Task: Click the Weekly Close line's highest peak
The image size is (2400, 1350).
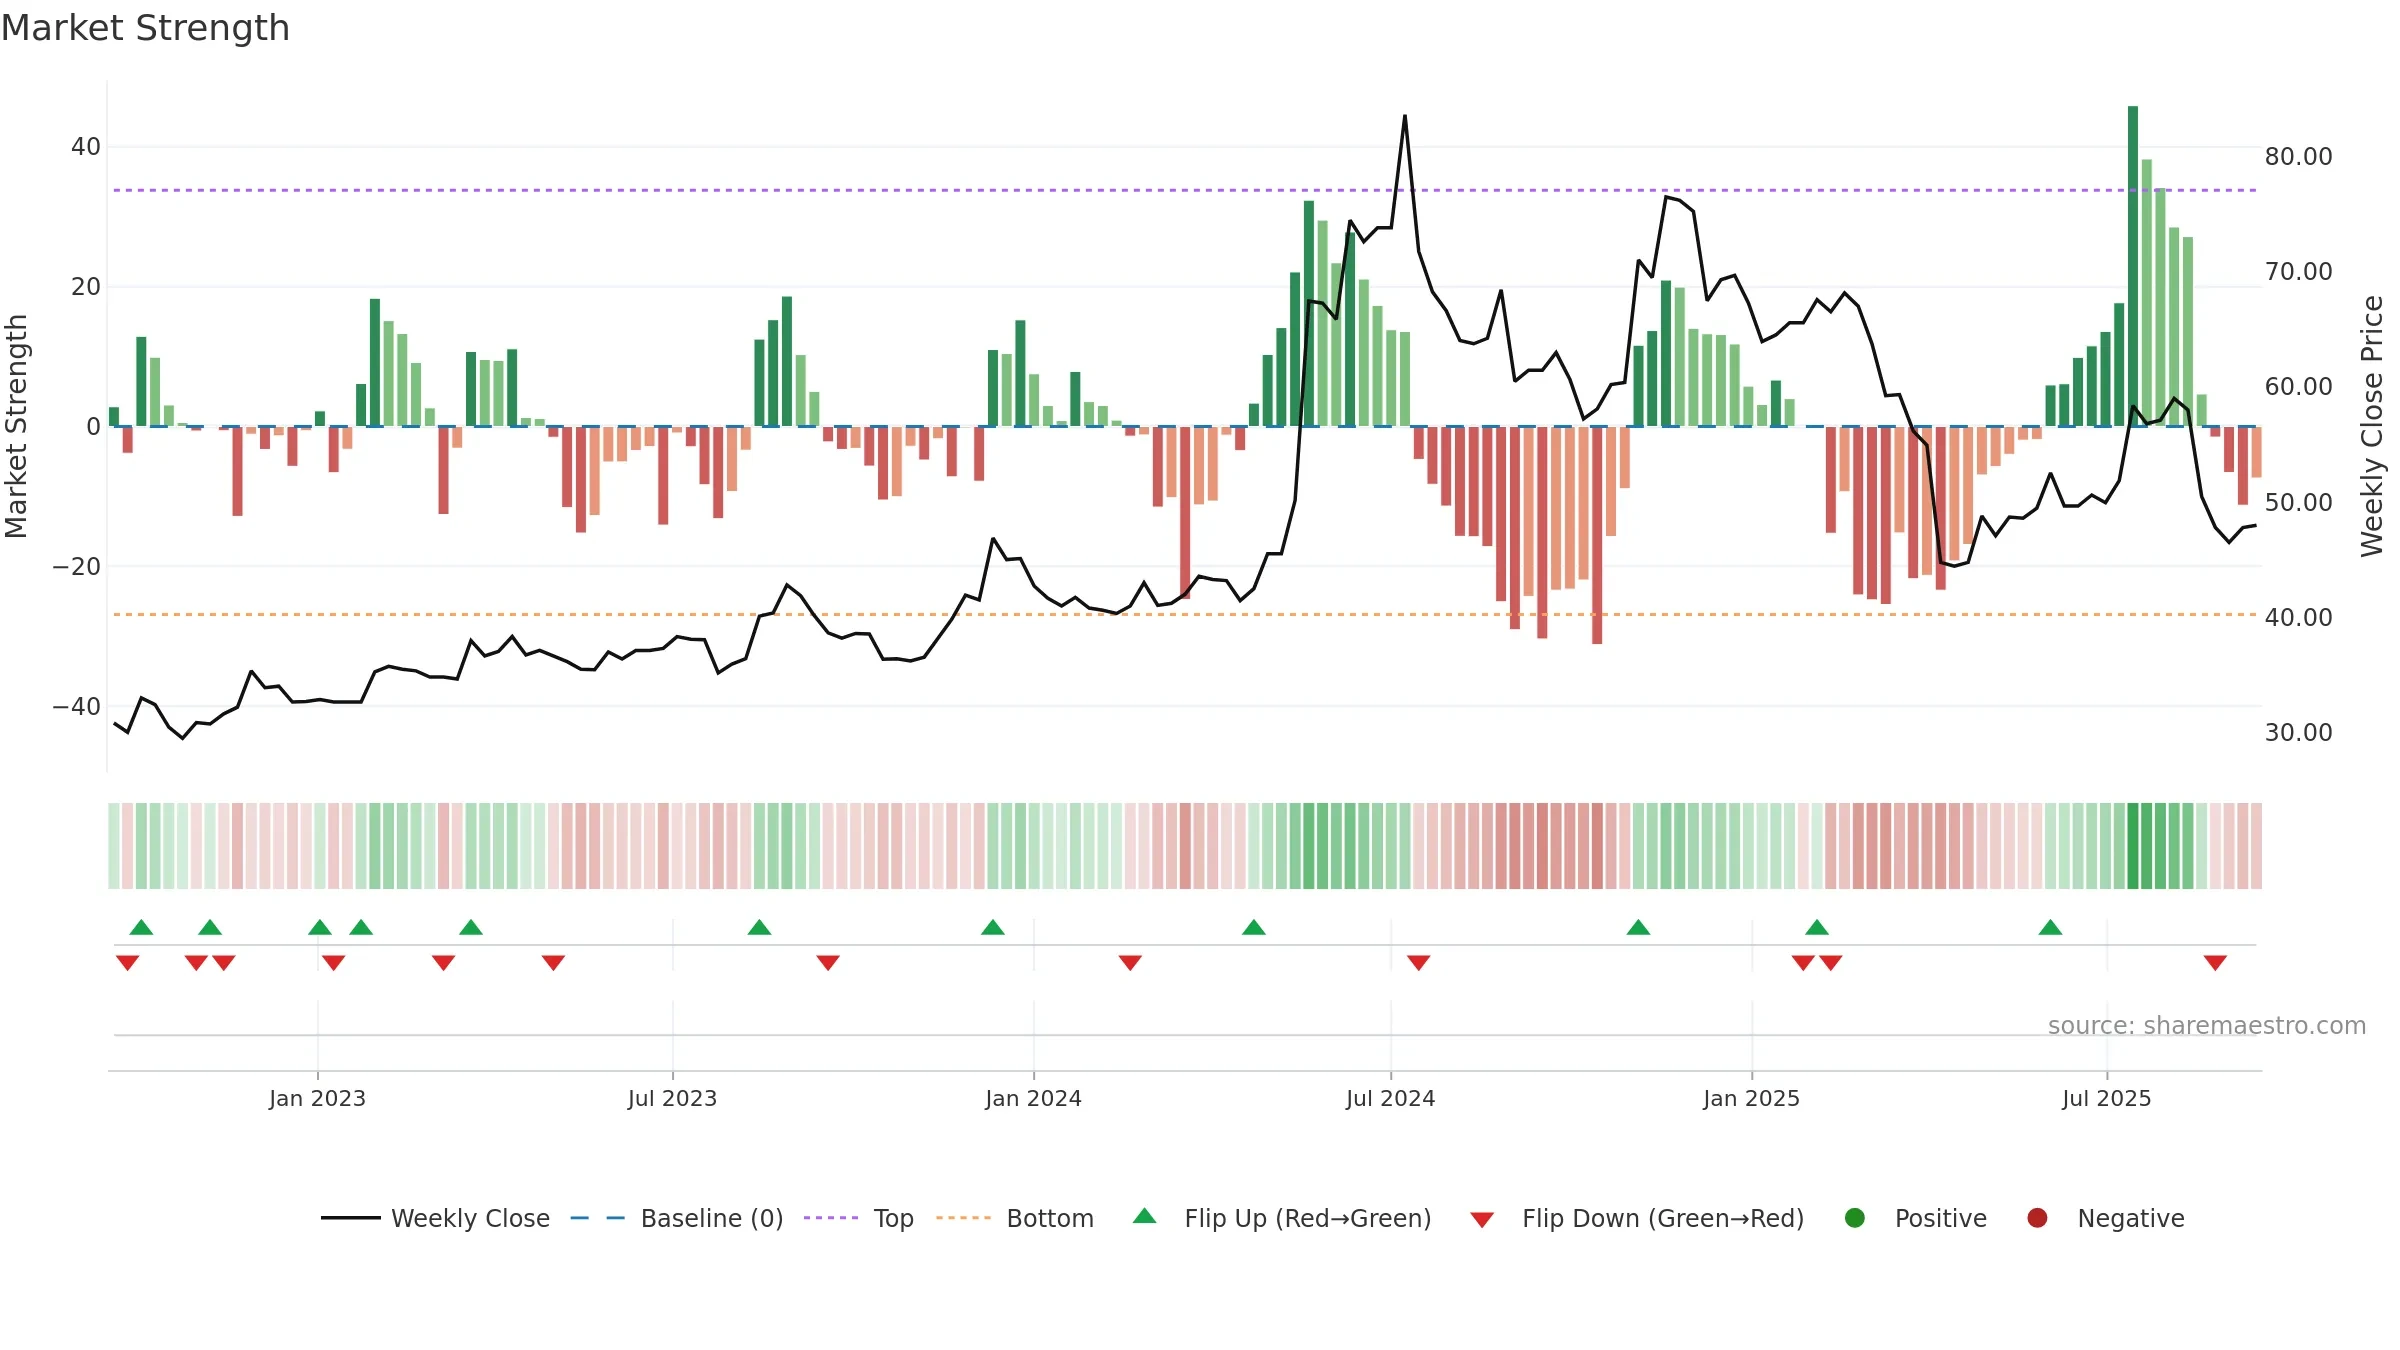Action: (x=1405, y=116)
